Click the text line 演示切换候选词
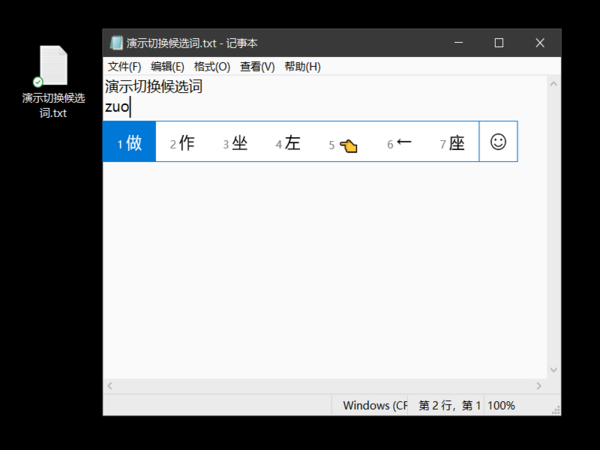Viewport: 600px width, 450px height. pos(153,86)
